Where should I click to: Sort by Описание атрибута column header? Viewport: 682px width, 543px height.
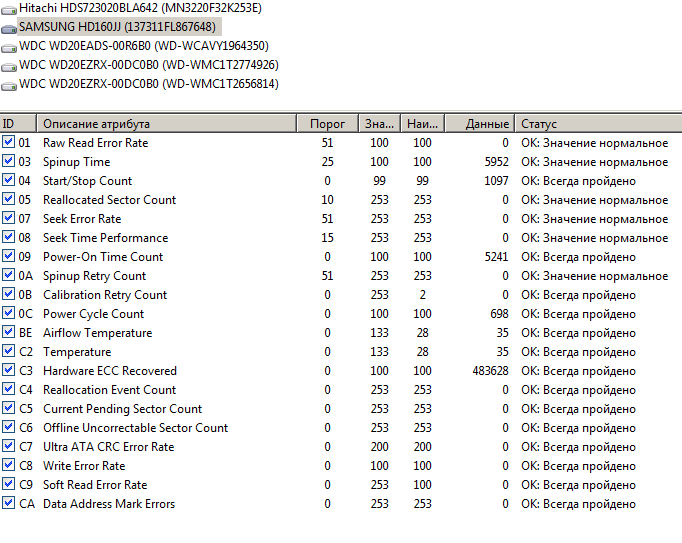tap(167, 124)
